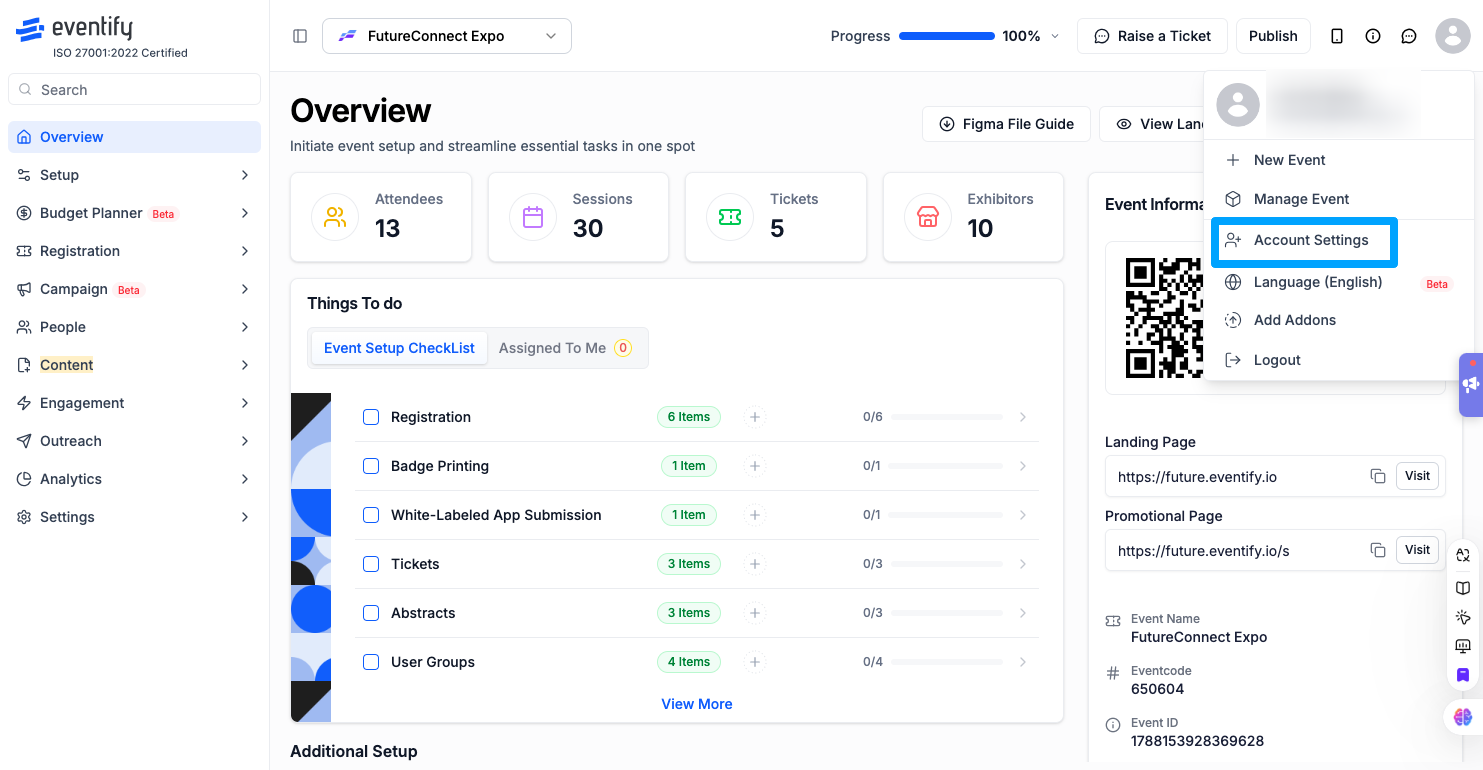Click the QR code image
The height and width of the screenshot is (770, 1483).
click(x=1165, y=317)
